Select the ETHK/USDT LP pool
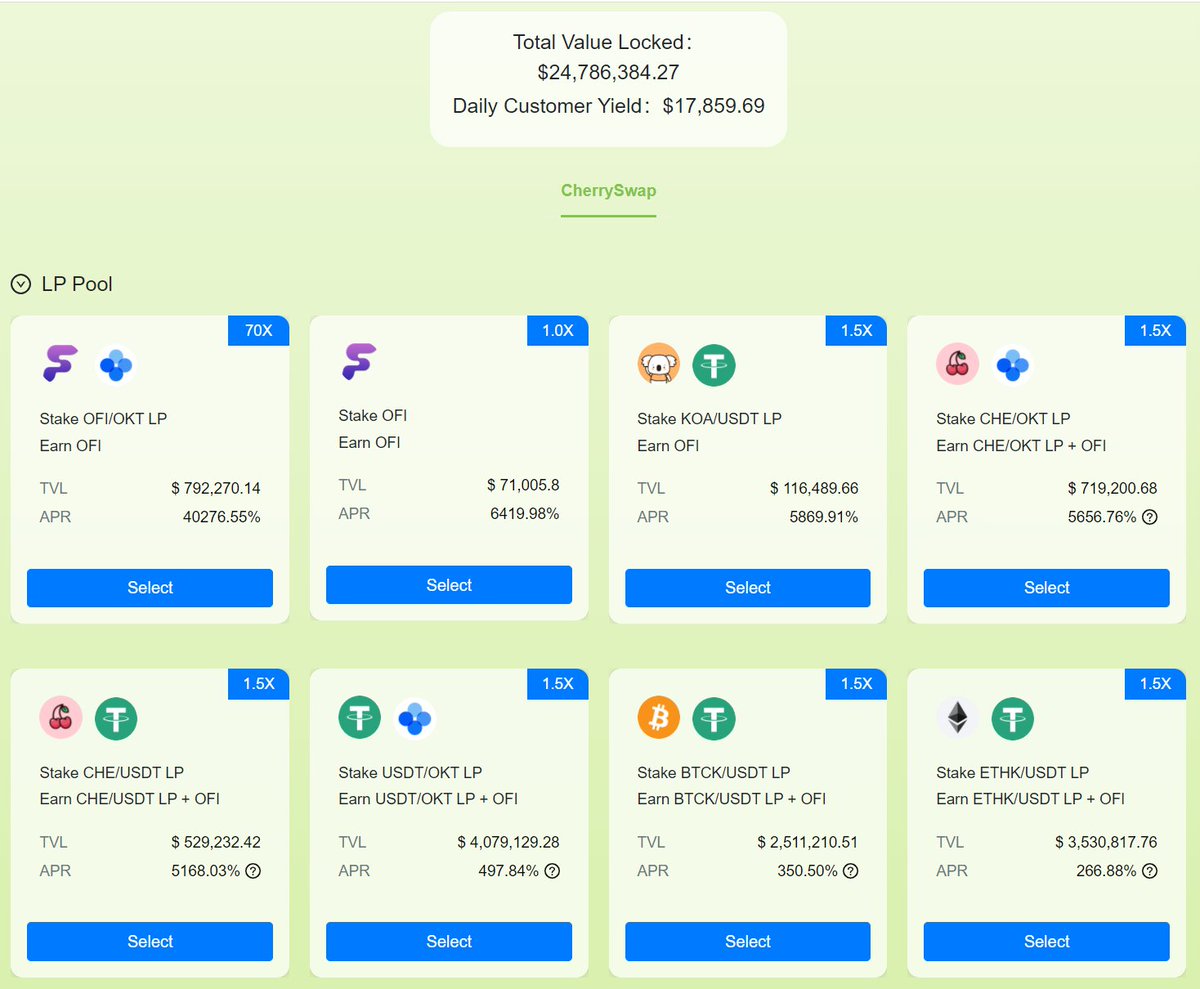 pyautogui.click(x=1047, y=941)
